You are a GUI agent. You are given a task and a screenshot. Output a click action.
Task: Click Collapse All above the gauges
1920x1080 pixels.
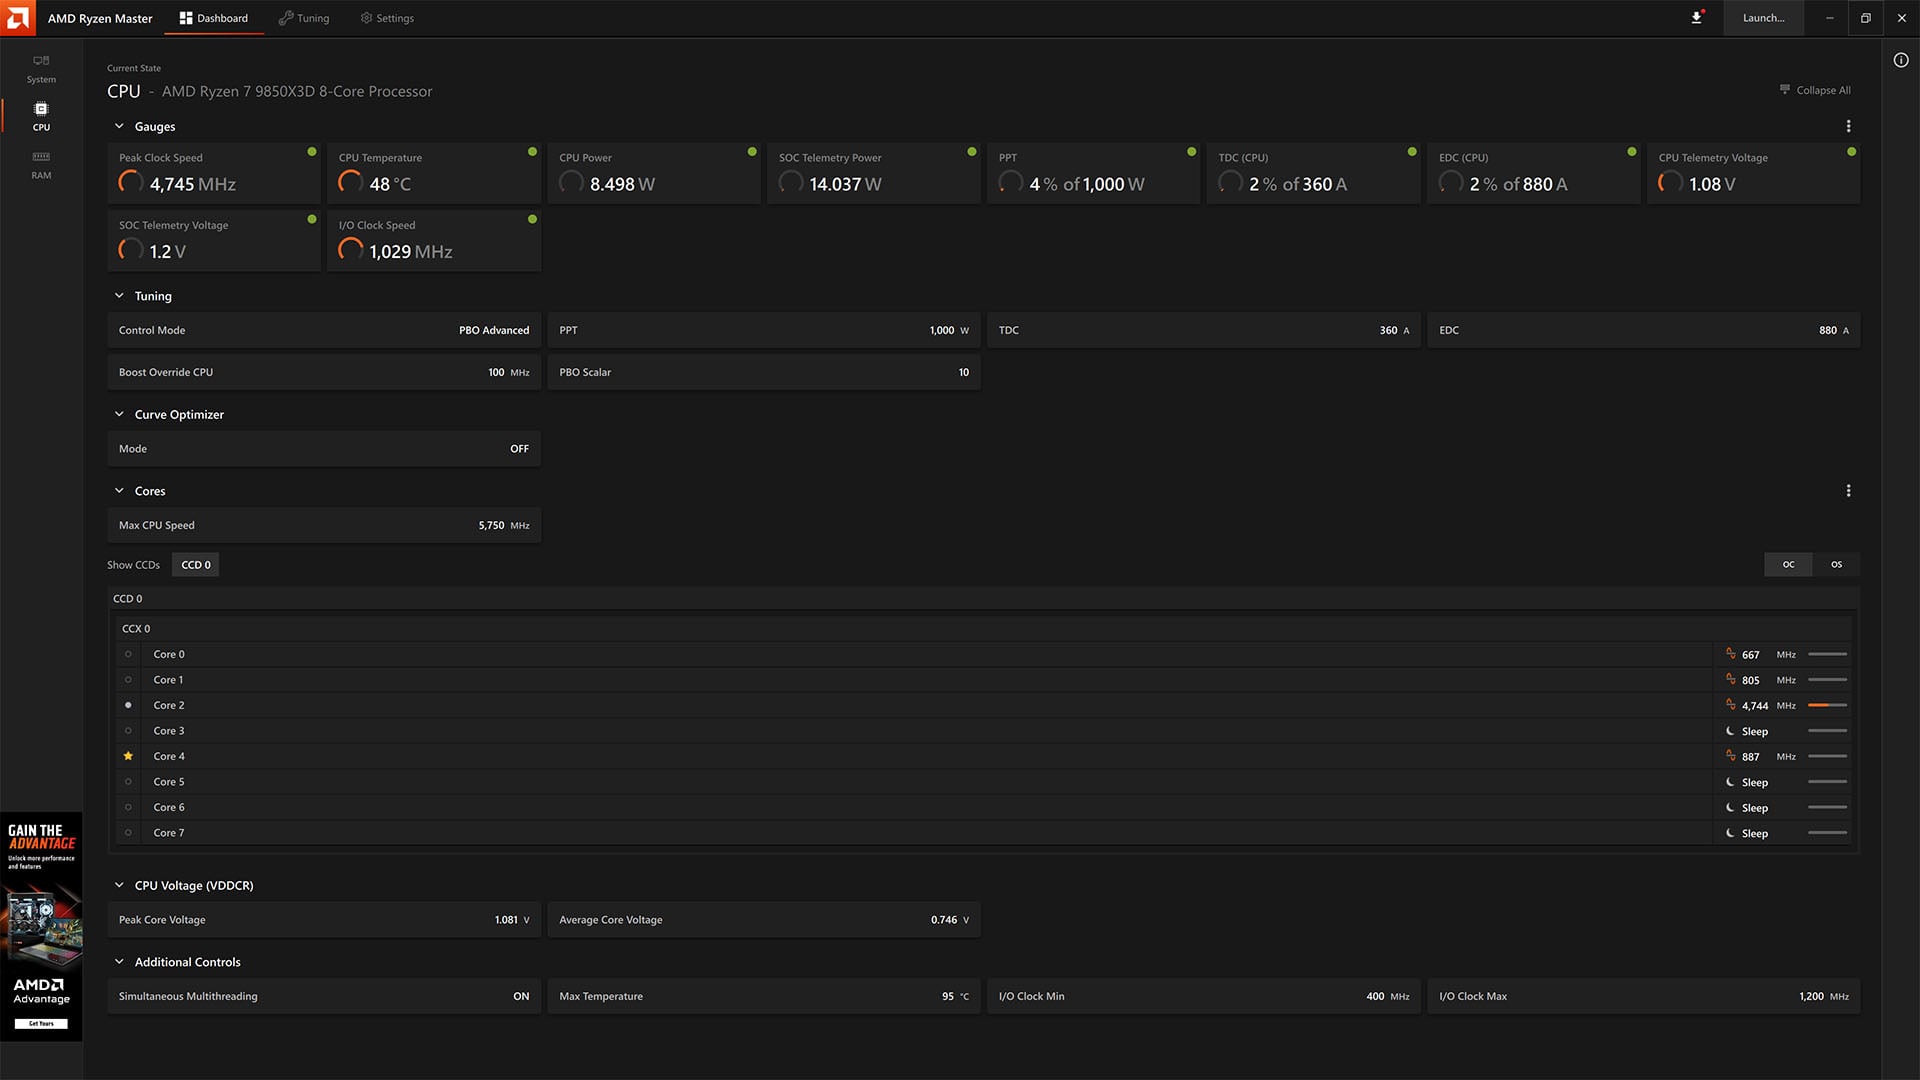[x=1815, y=90]
